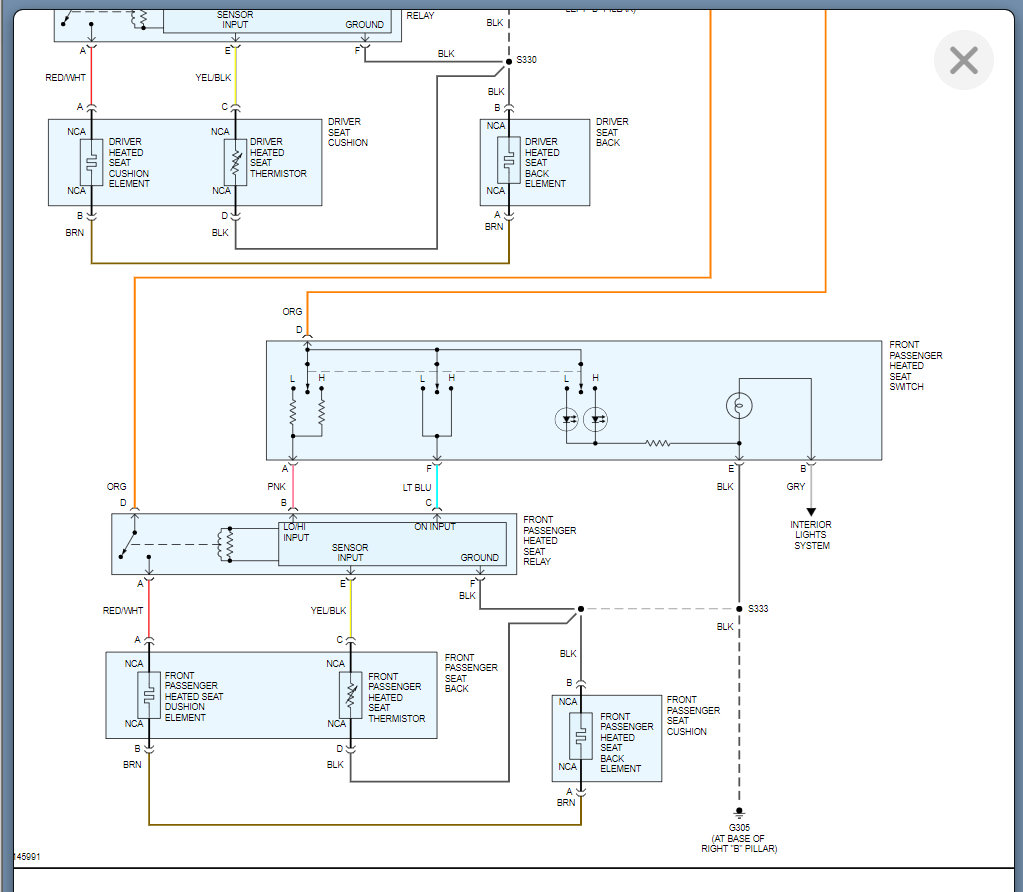
Task: Click the Front Passenger Heated Seat Relay label
Action: pos(549,540)
